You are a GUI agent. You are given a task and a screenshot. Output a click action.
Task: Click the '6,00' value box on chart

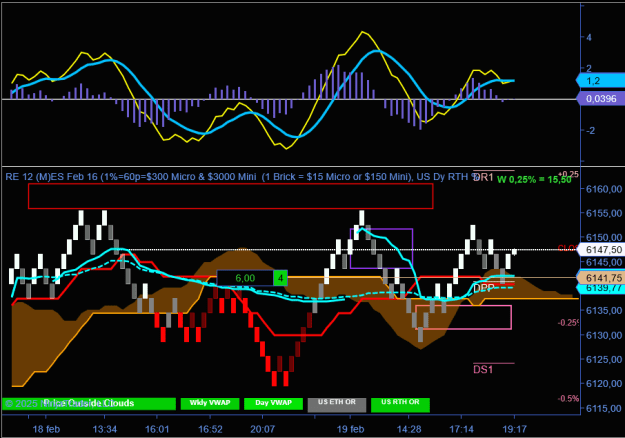click(x=245, y=278)
